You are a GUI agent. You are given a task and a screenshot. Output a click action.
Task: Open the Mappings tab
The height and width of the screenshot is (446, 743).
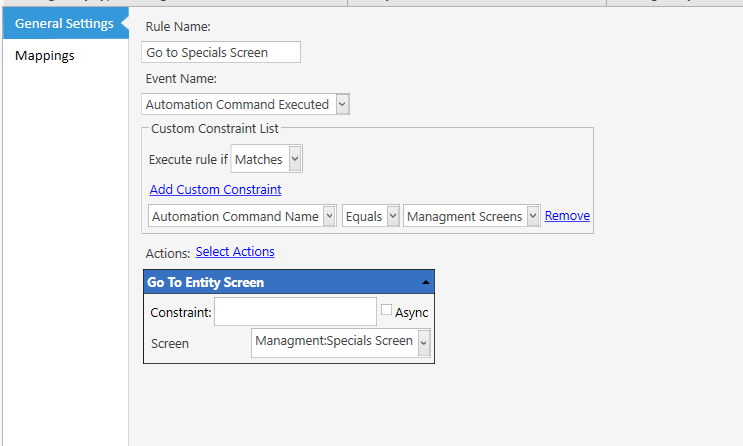pos(45,55)
